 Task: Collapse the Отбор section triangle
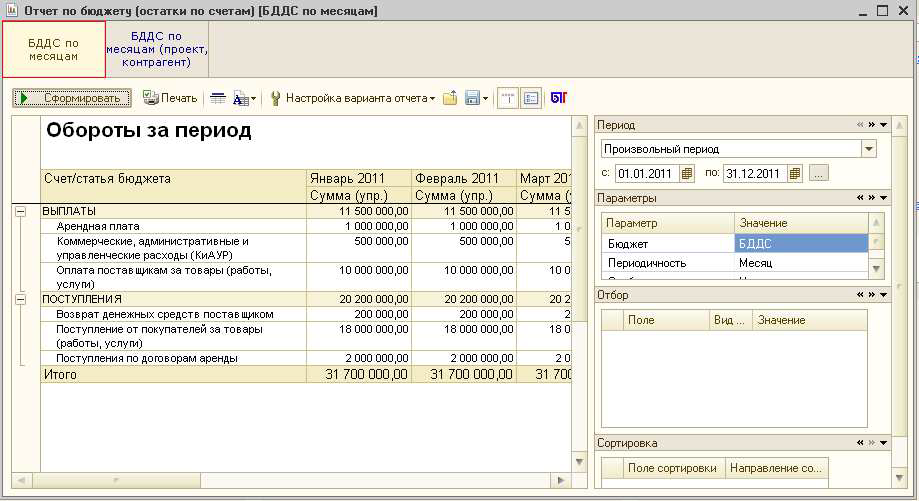(883, 295)
